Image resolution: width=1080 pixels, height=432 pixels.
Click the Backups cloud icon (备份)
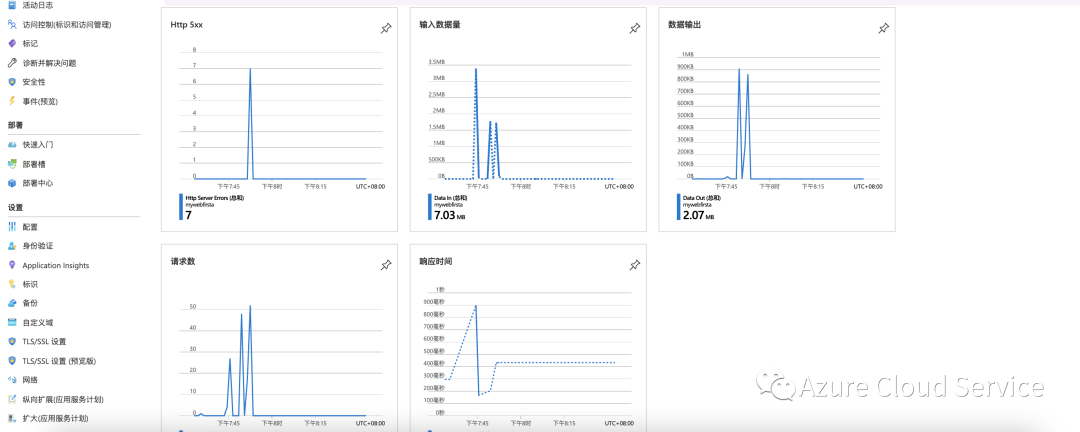12,303
